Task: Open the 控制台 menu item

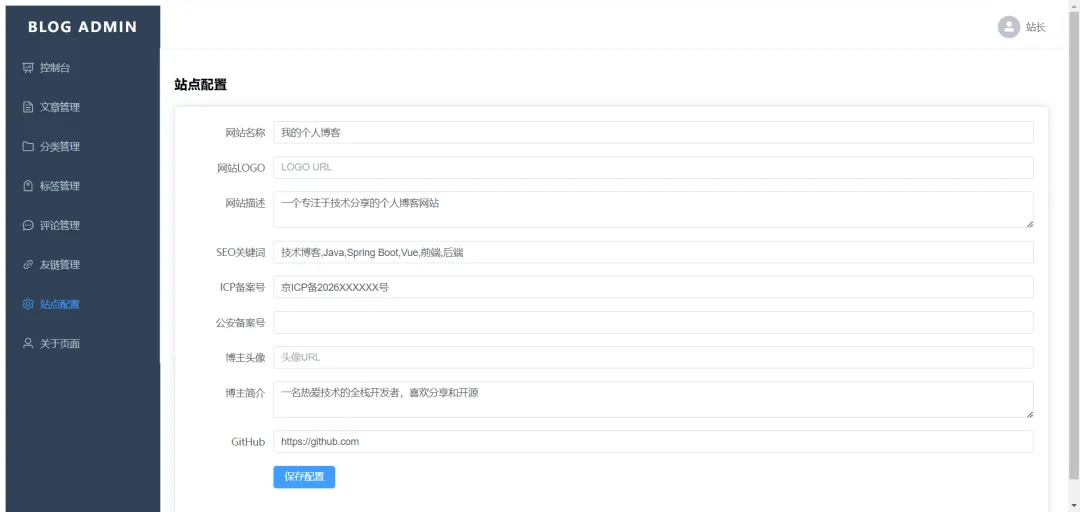Action: [83, 68]
